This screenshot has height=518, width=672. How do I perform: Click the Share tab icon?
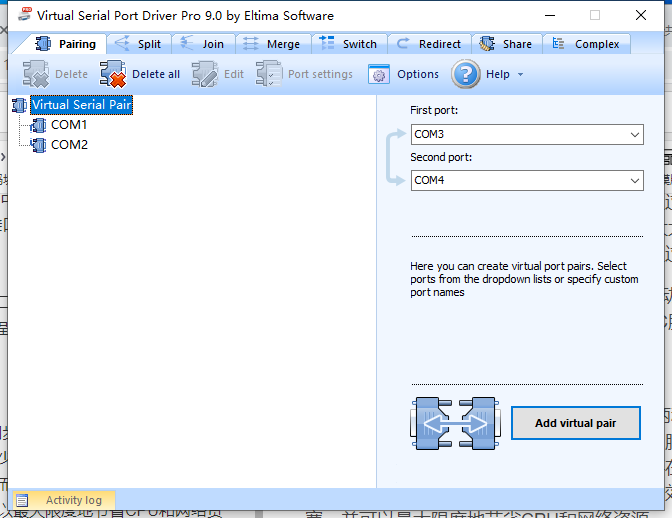[487, 44]
